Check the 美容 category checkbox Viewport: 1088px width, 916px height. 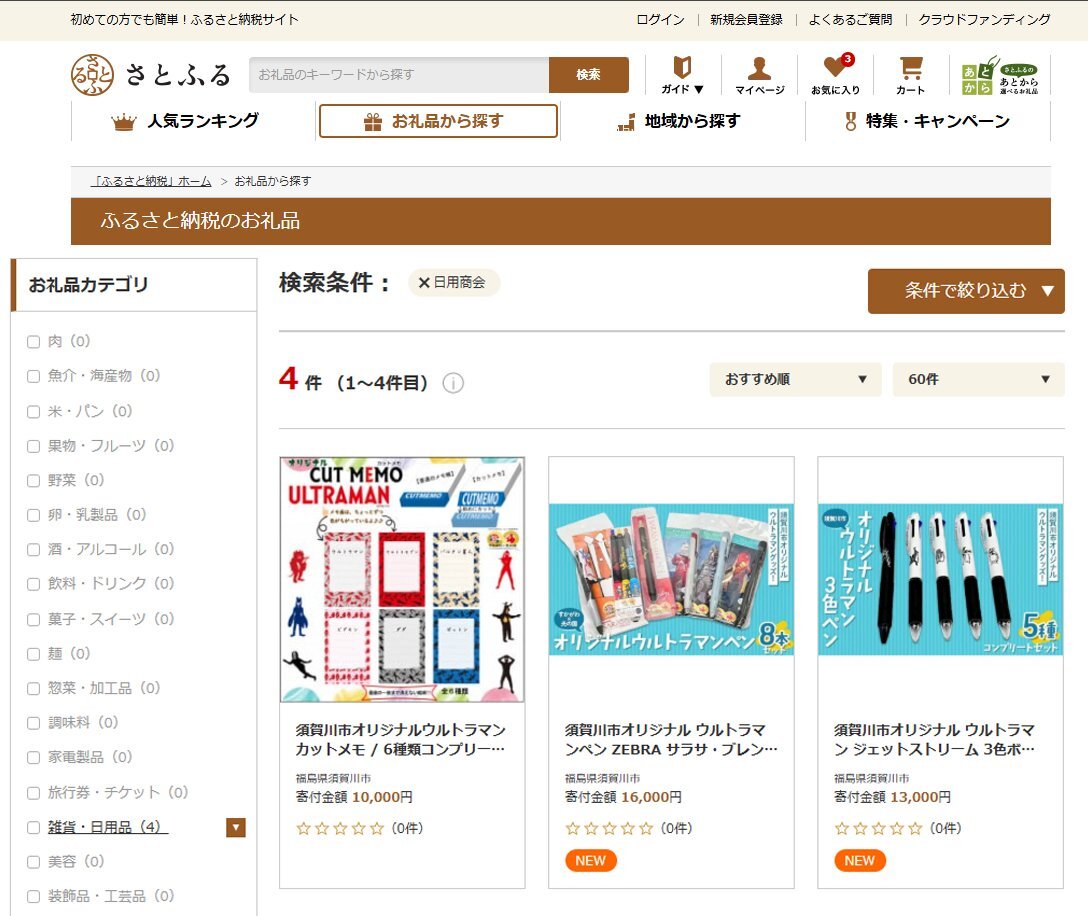pos(33,862)
